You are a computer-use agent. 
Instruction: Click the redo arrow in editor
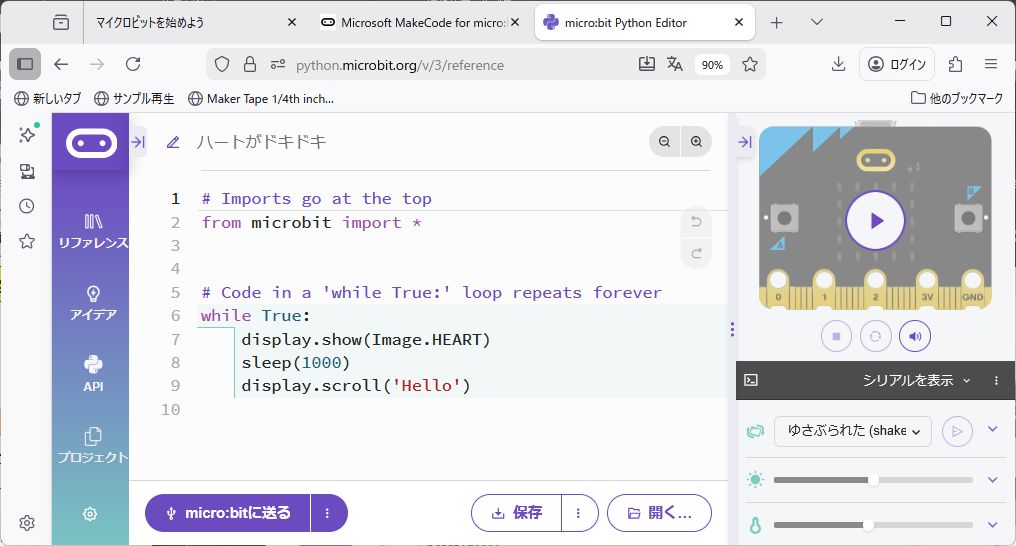[x=696, y=253]
